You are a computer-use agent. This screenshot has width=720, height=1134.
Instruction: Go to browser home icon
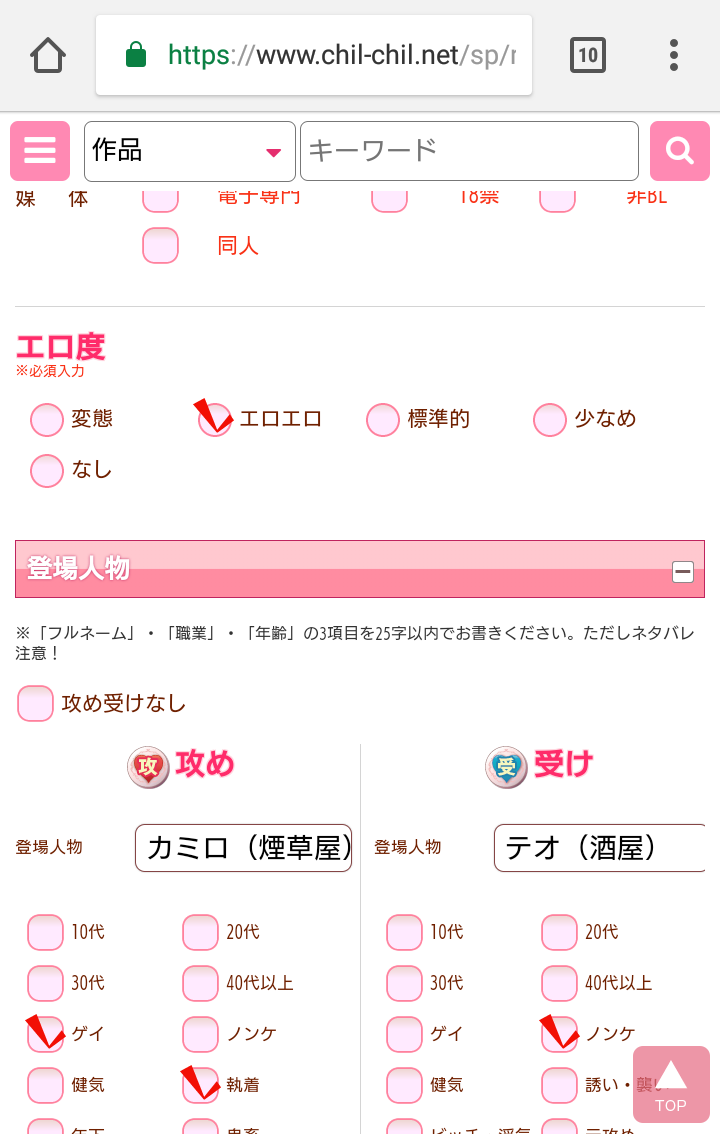click(48, 56)
